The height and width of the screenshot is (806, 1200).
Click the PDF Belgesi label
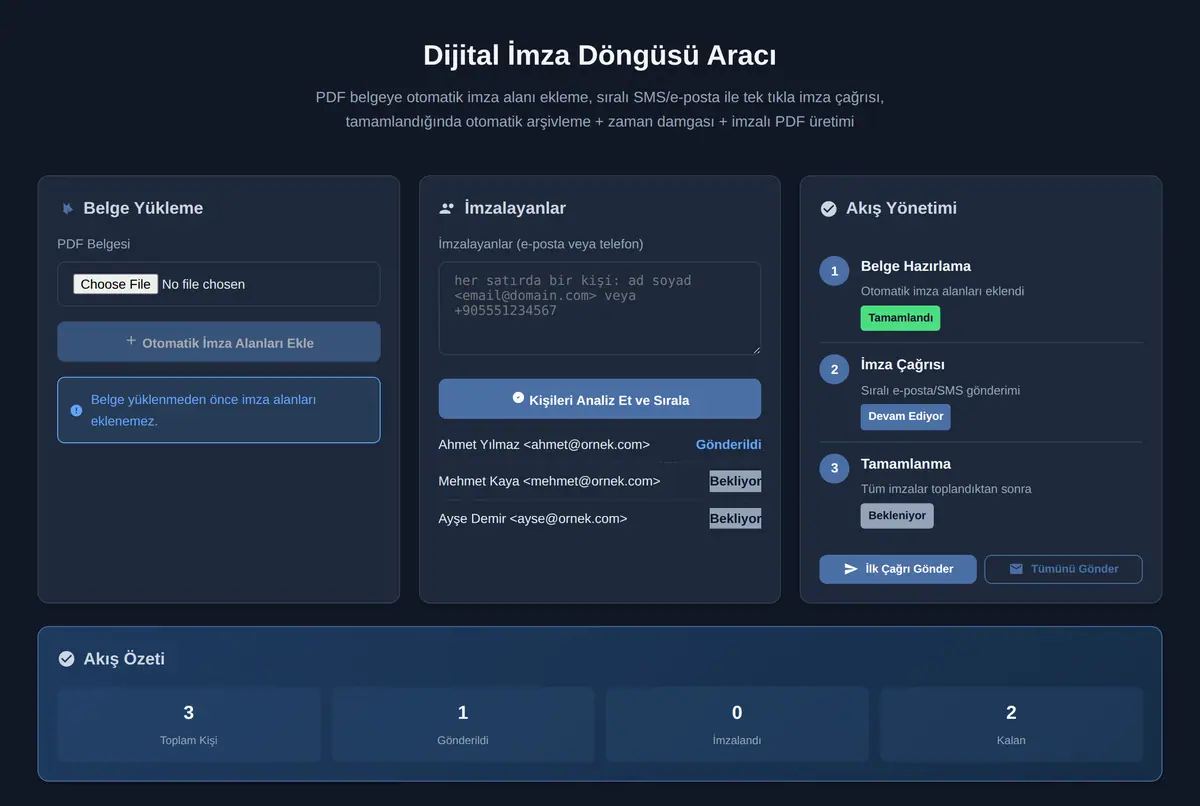[94, 244]
